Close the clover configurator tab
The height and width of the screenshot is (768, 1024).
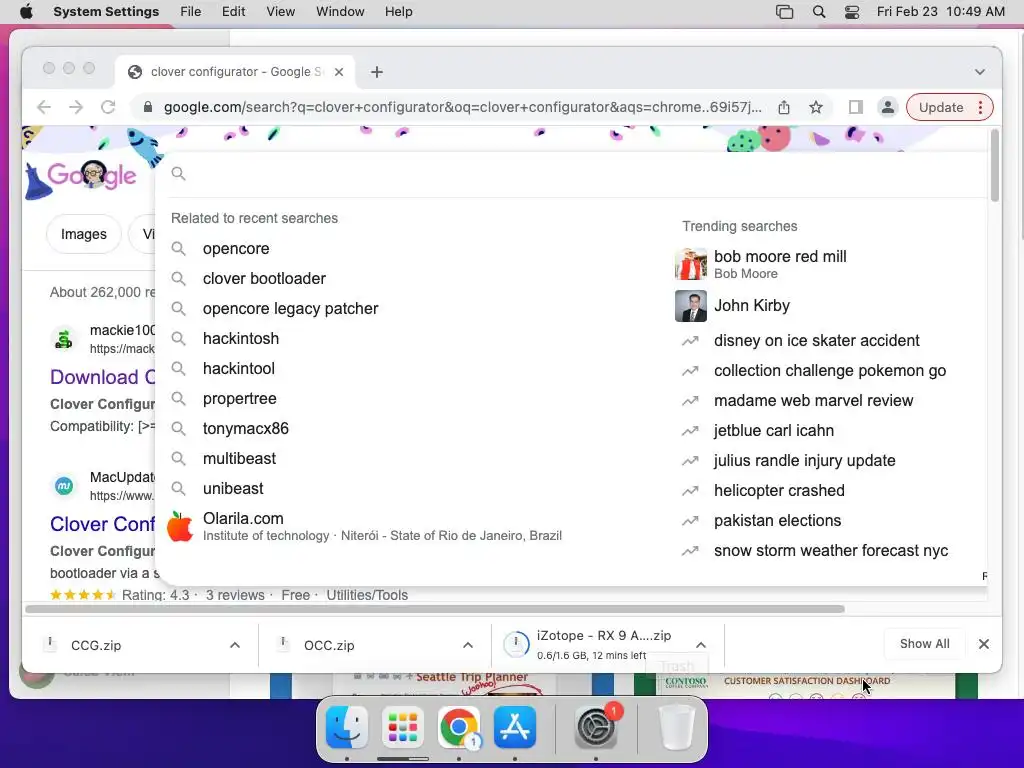coord(339,72)
